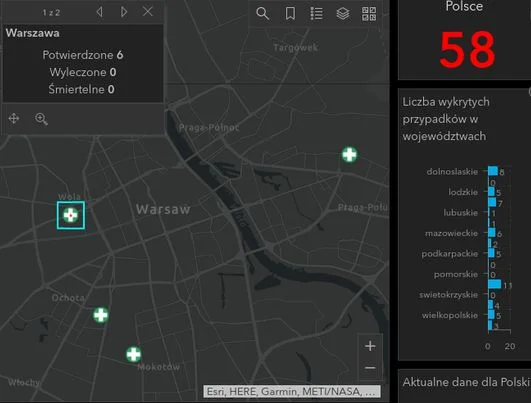Open the bookmarks panel

coord(290,14)
